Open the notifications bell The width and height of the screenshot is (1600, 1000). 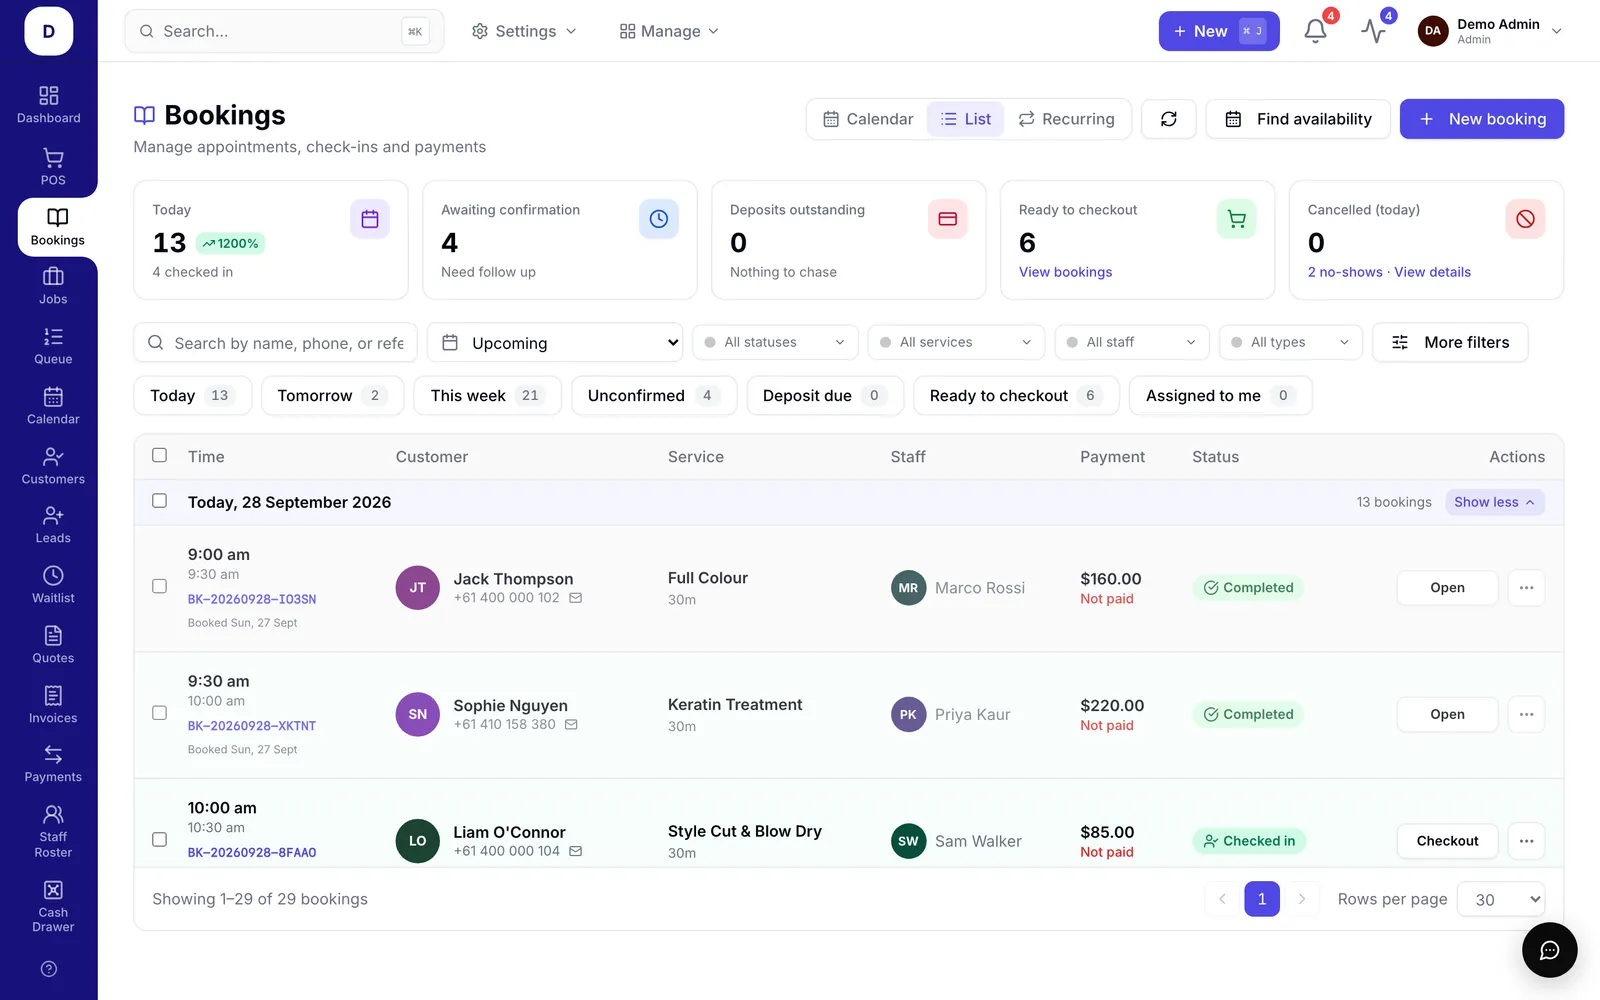coord(1315,31)
